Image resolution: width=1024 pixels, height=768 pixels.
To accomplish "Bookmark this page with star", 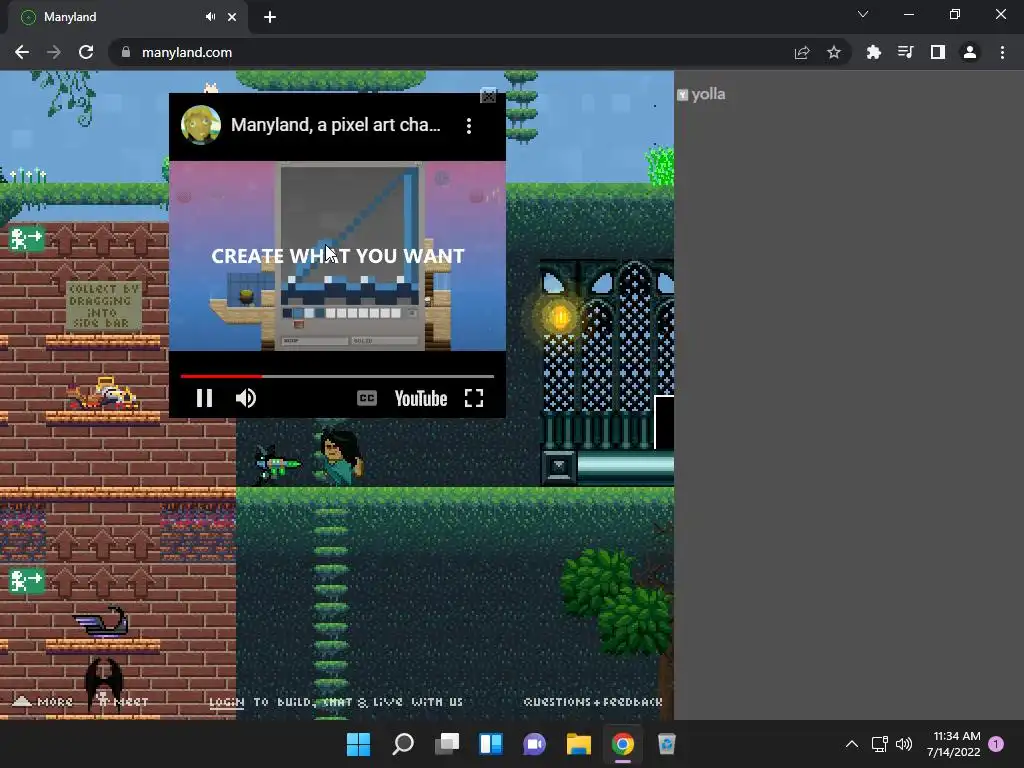I will (x=834, y=52).
